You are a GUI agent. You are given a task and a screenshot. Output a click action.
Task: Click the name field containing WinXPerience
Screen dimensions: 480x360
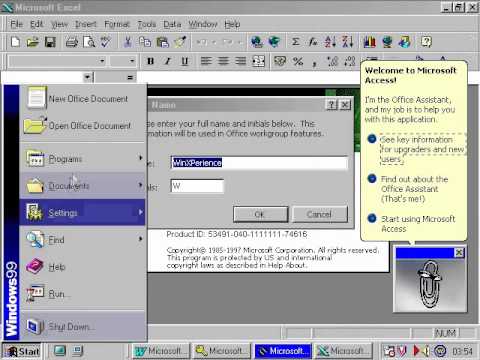pos(259,163)
